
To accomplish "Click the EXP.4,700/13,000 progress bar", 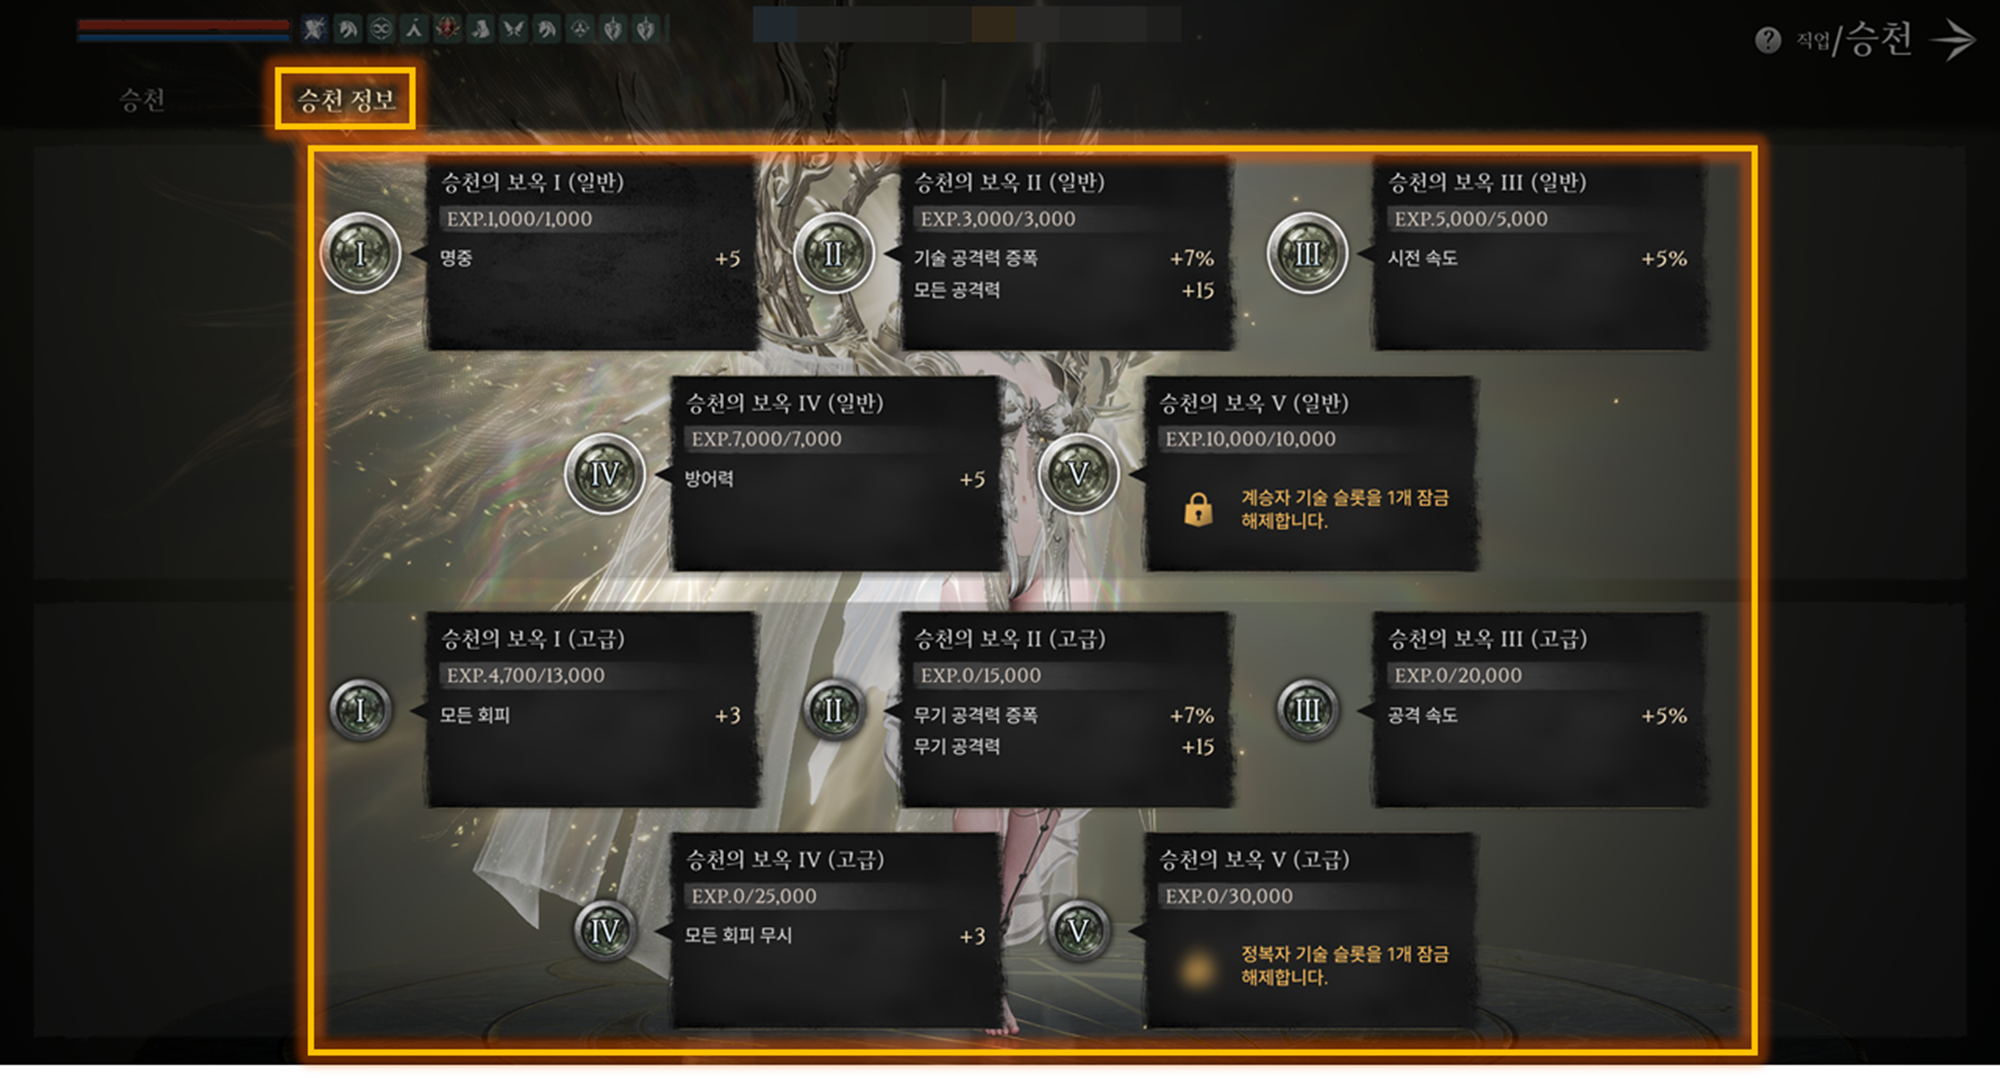I will click(x=590, y=675).
